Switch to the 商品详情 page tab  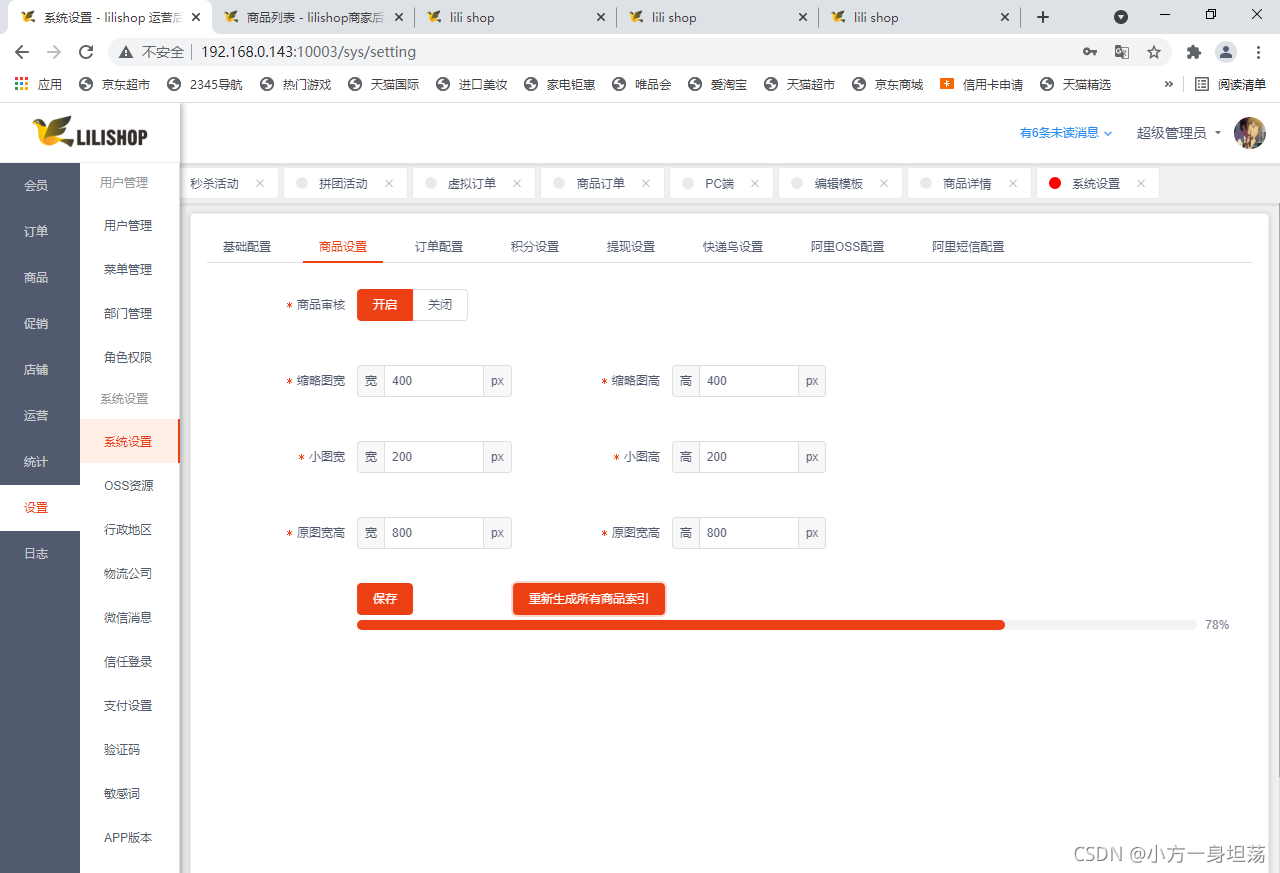click(x=970, y=183)
